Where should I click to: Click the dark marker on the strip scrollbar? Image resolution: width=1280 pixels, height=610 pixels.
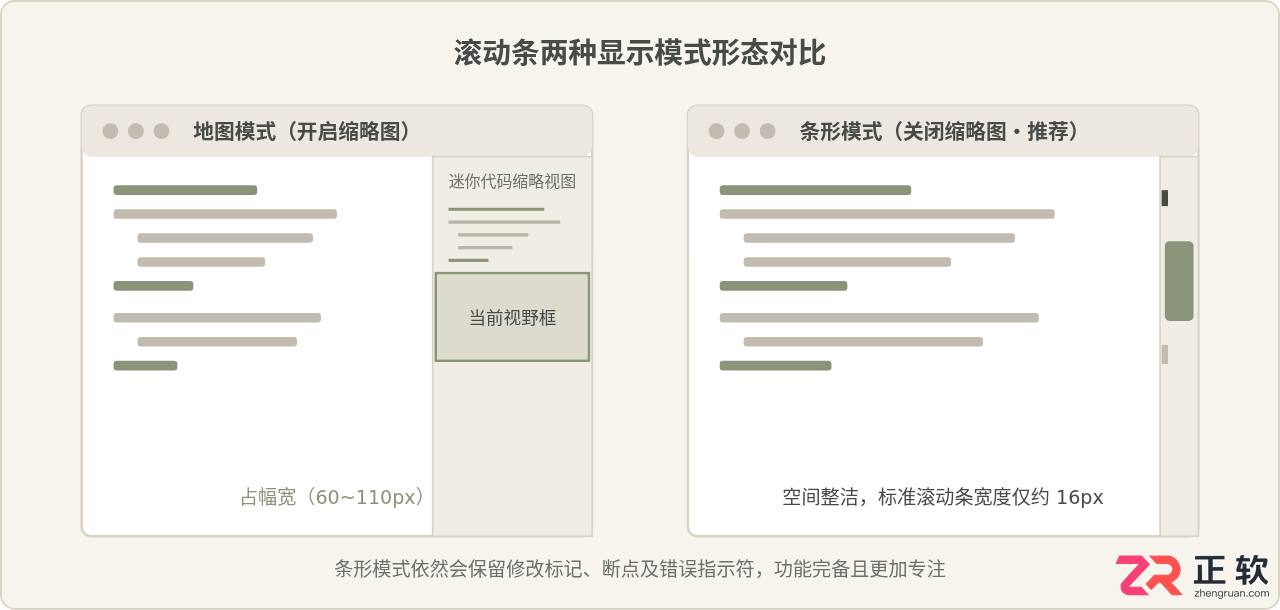[1164, 198]
